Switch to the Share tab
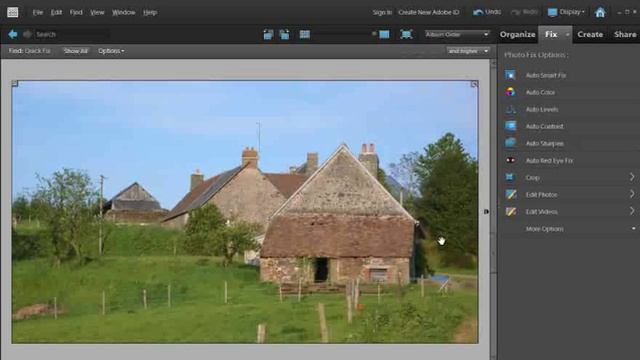The image size is (640, 360). pyautogui.click(x=625, y=35)
